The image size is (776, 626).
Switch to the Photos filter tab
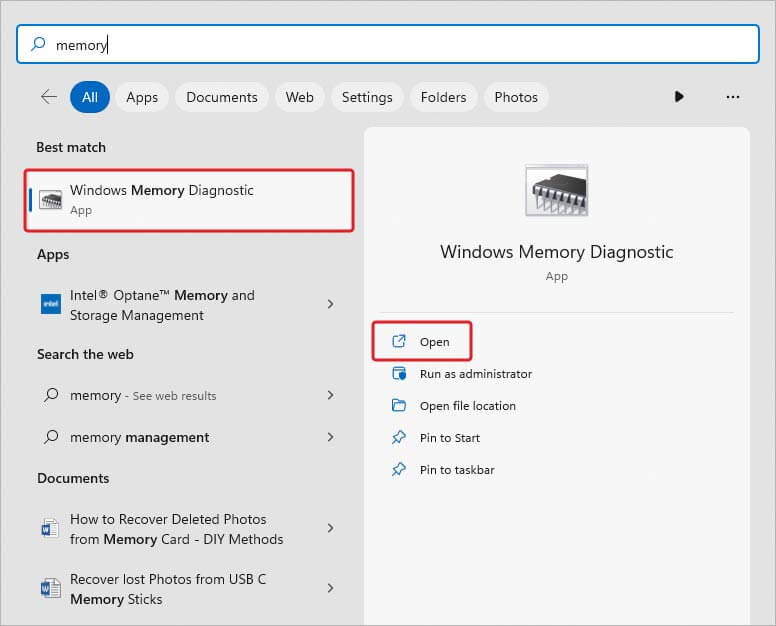click(516, 97)
